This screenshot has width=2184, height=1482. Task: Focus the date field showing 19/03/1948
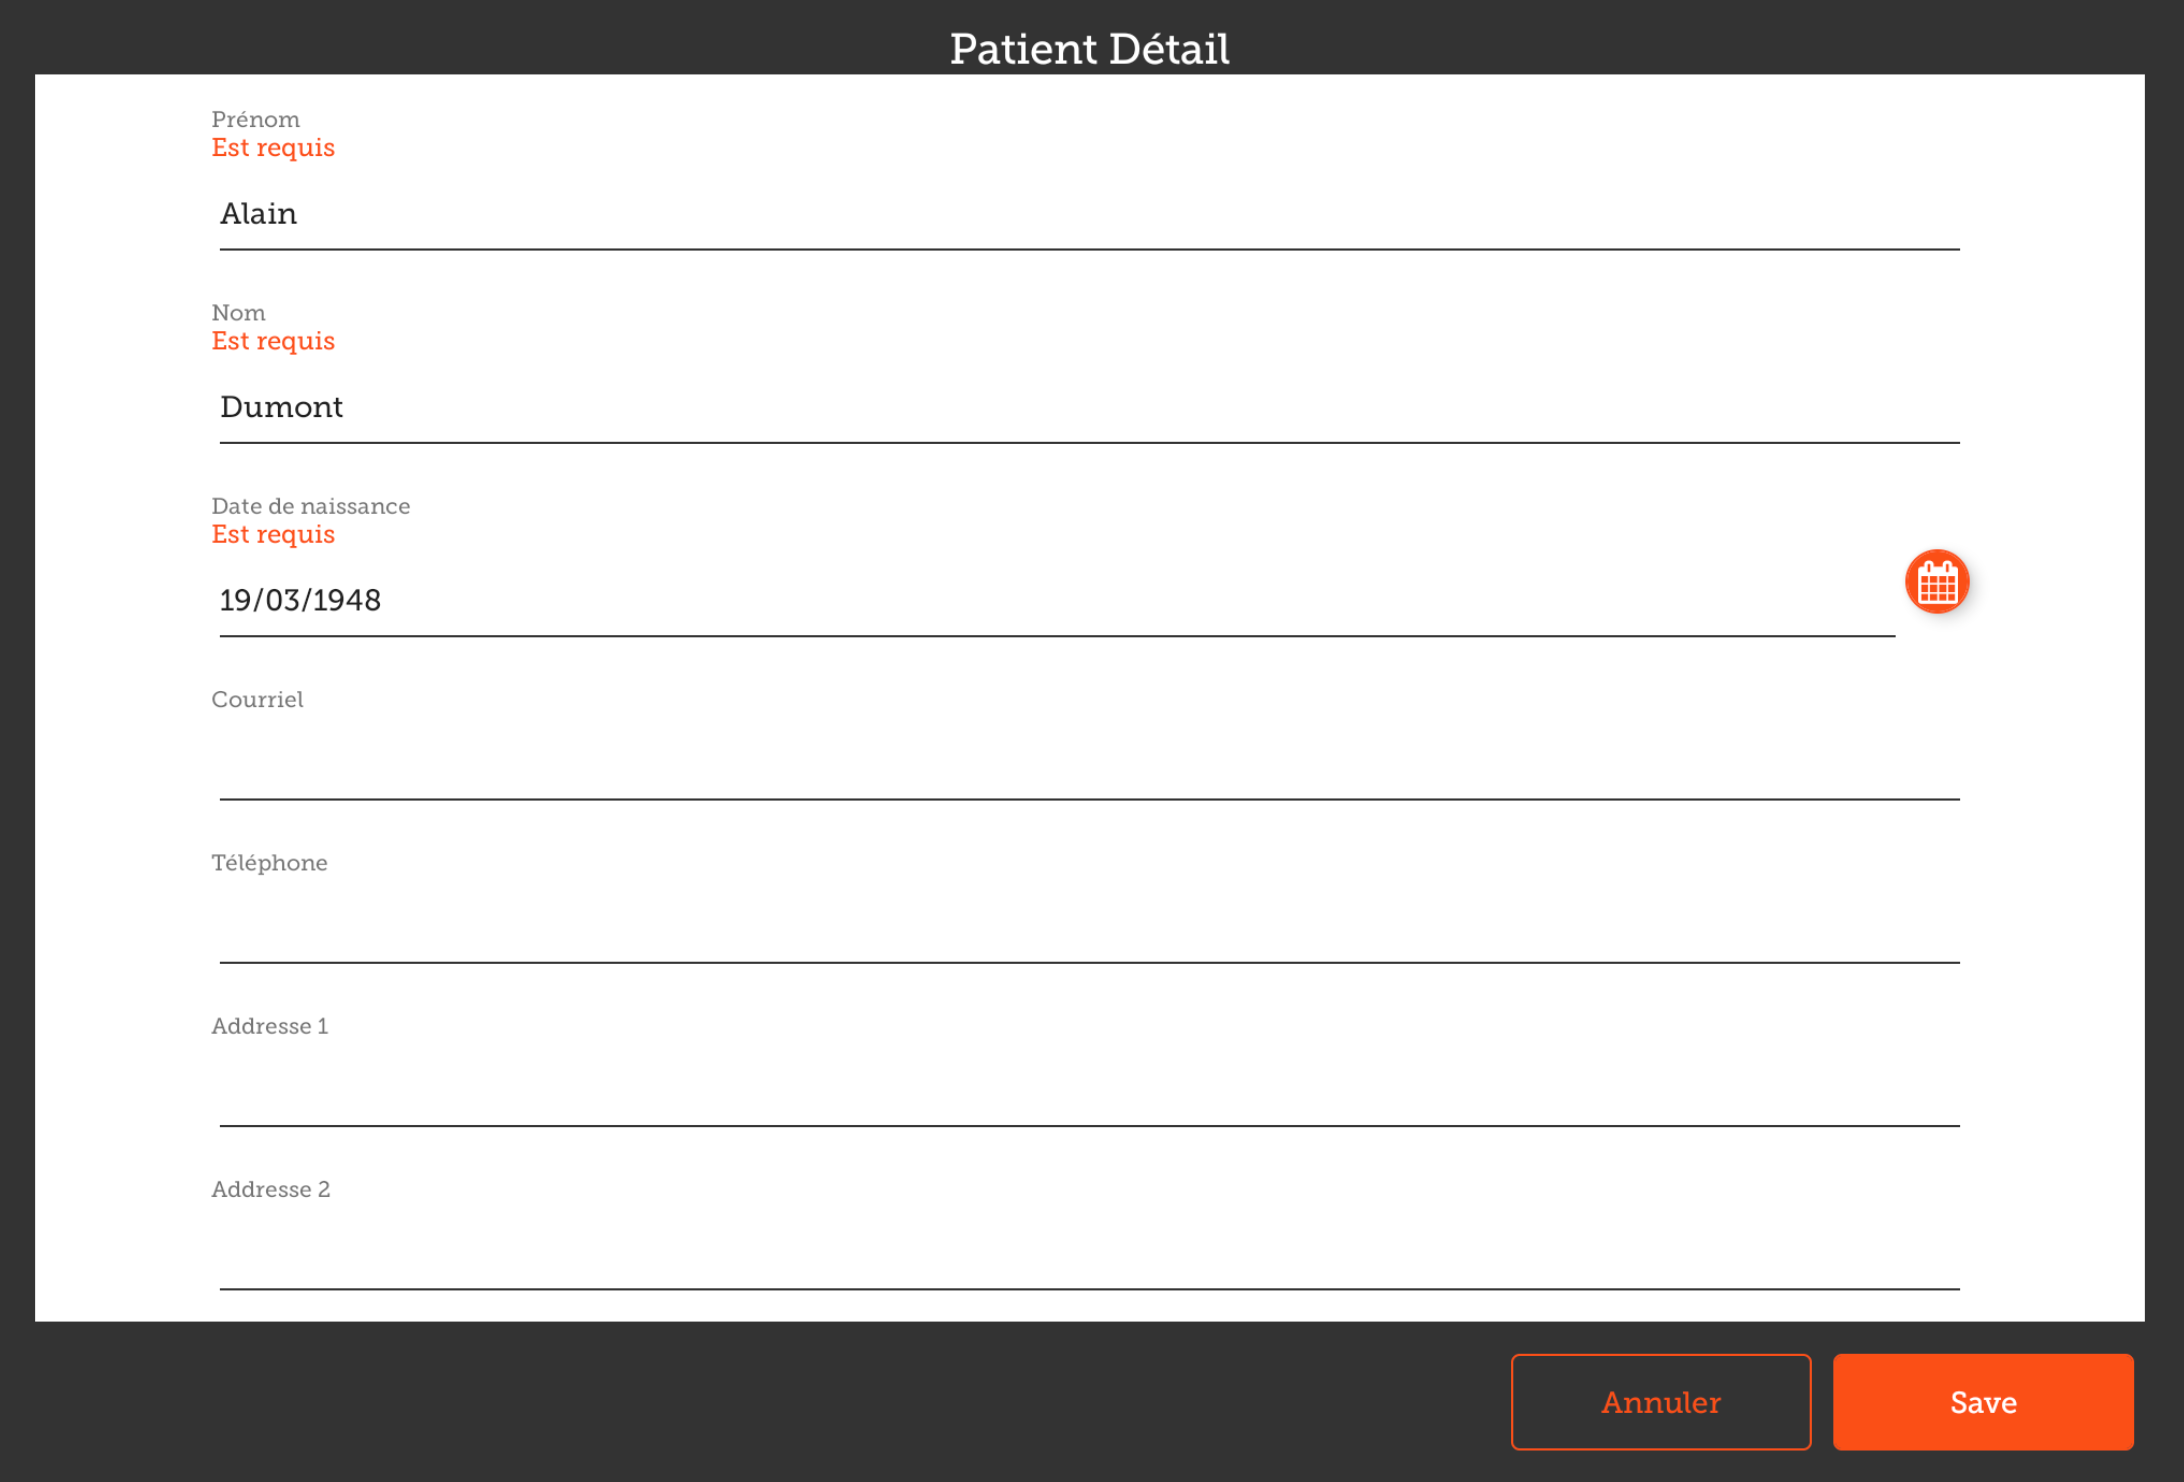[x=1056, y=601]
